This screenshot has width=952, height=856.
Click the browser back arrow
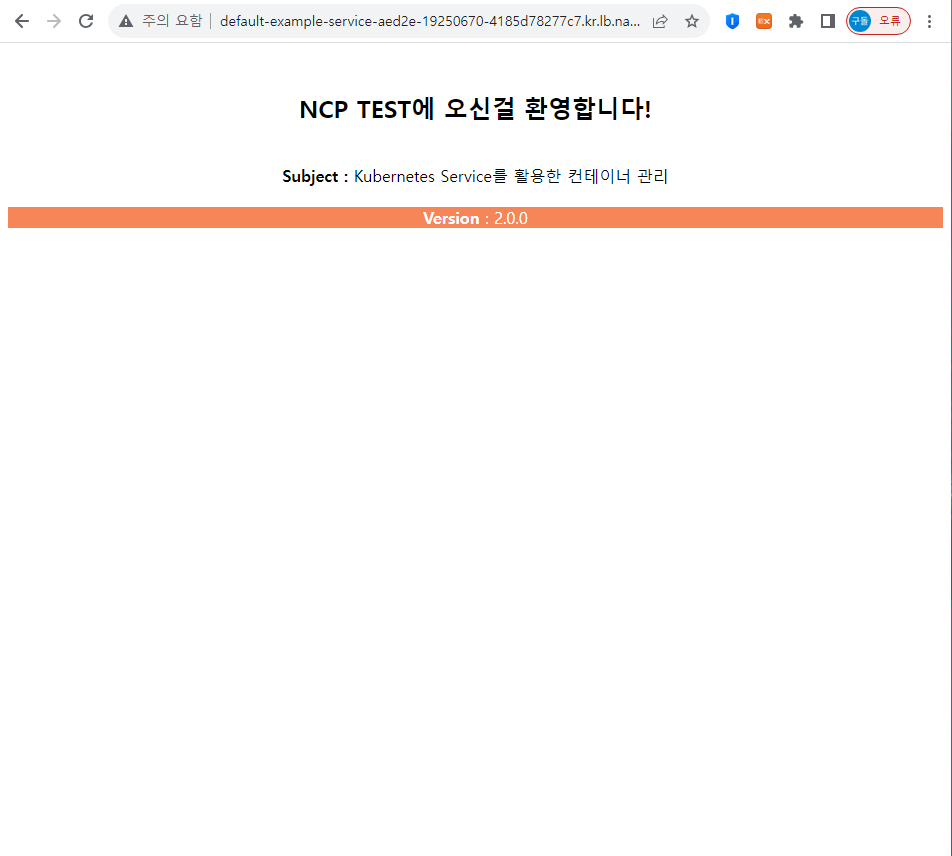[x=22, y=21]
